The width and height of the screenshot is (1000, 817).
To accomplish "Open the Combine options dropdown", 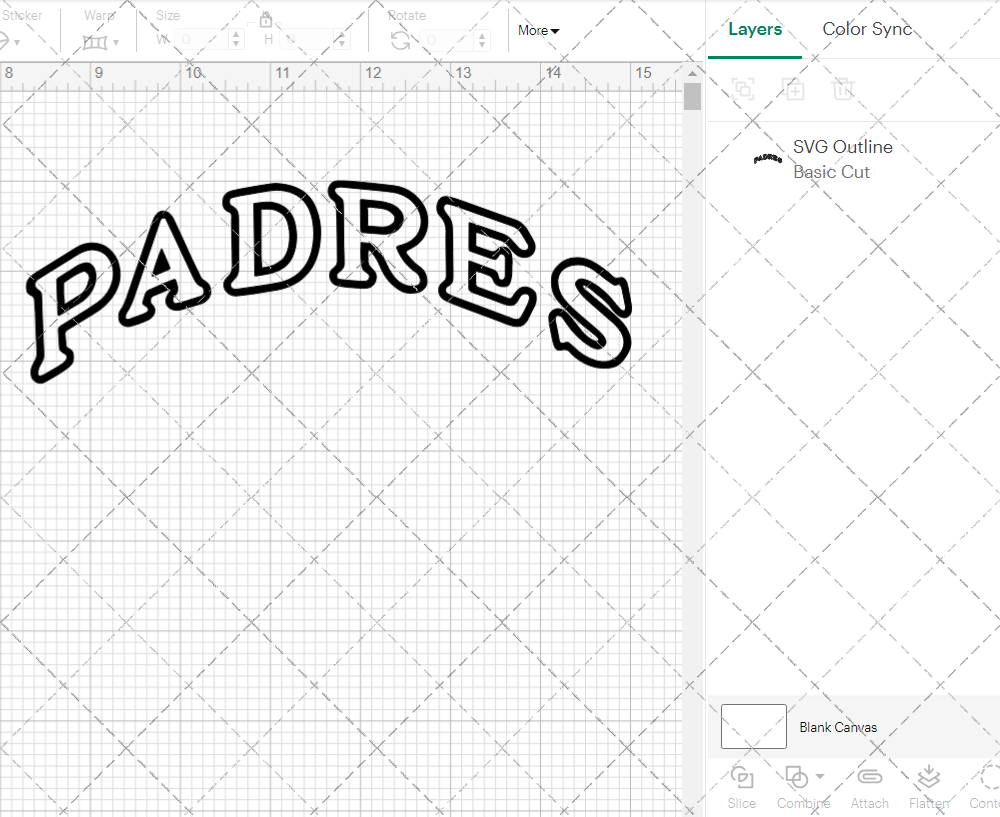I will (818, 778).
